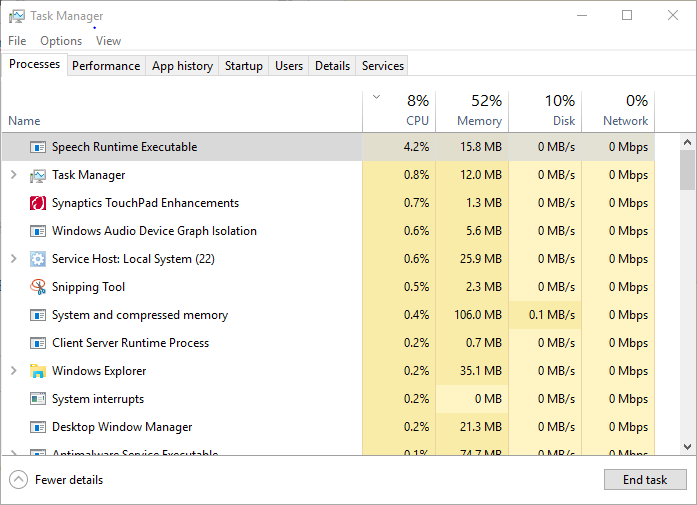Select the Synaptics TouchPad Enhancements row name

145,203
